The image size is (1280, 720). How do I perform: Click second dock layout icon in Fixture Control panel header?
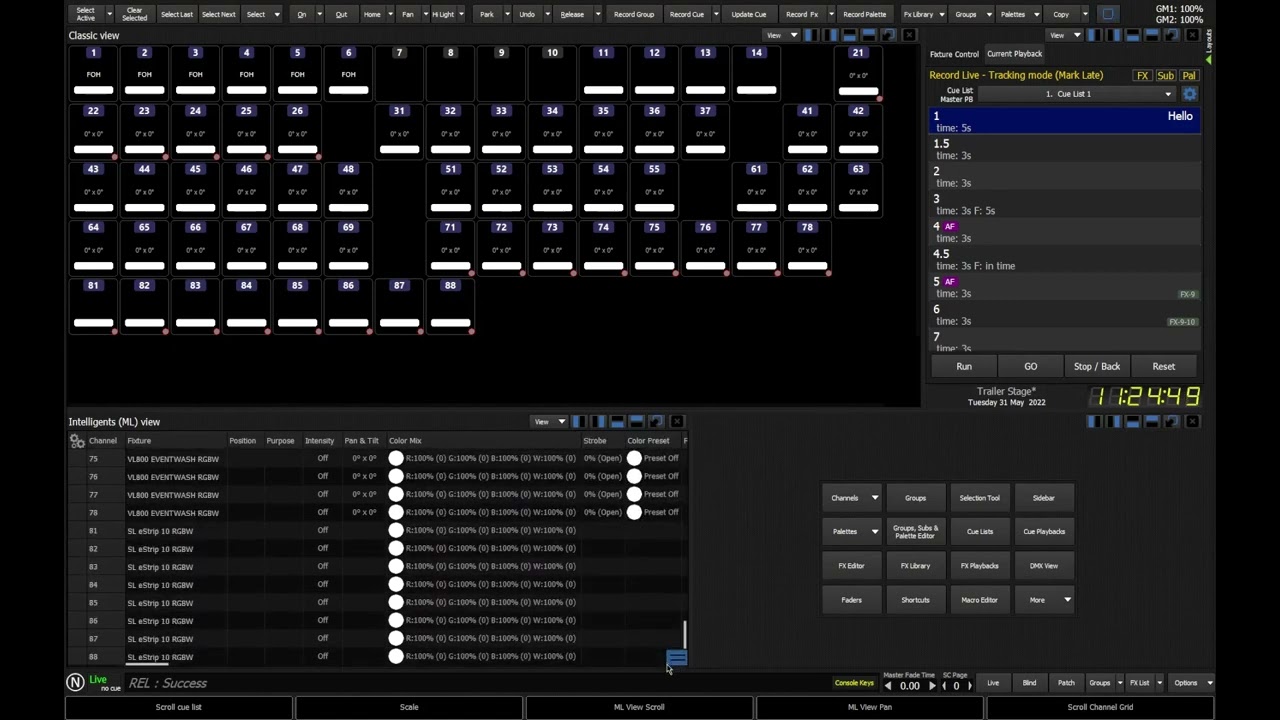click(x=1113, y=35)
